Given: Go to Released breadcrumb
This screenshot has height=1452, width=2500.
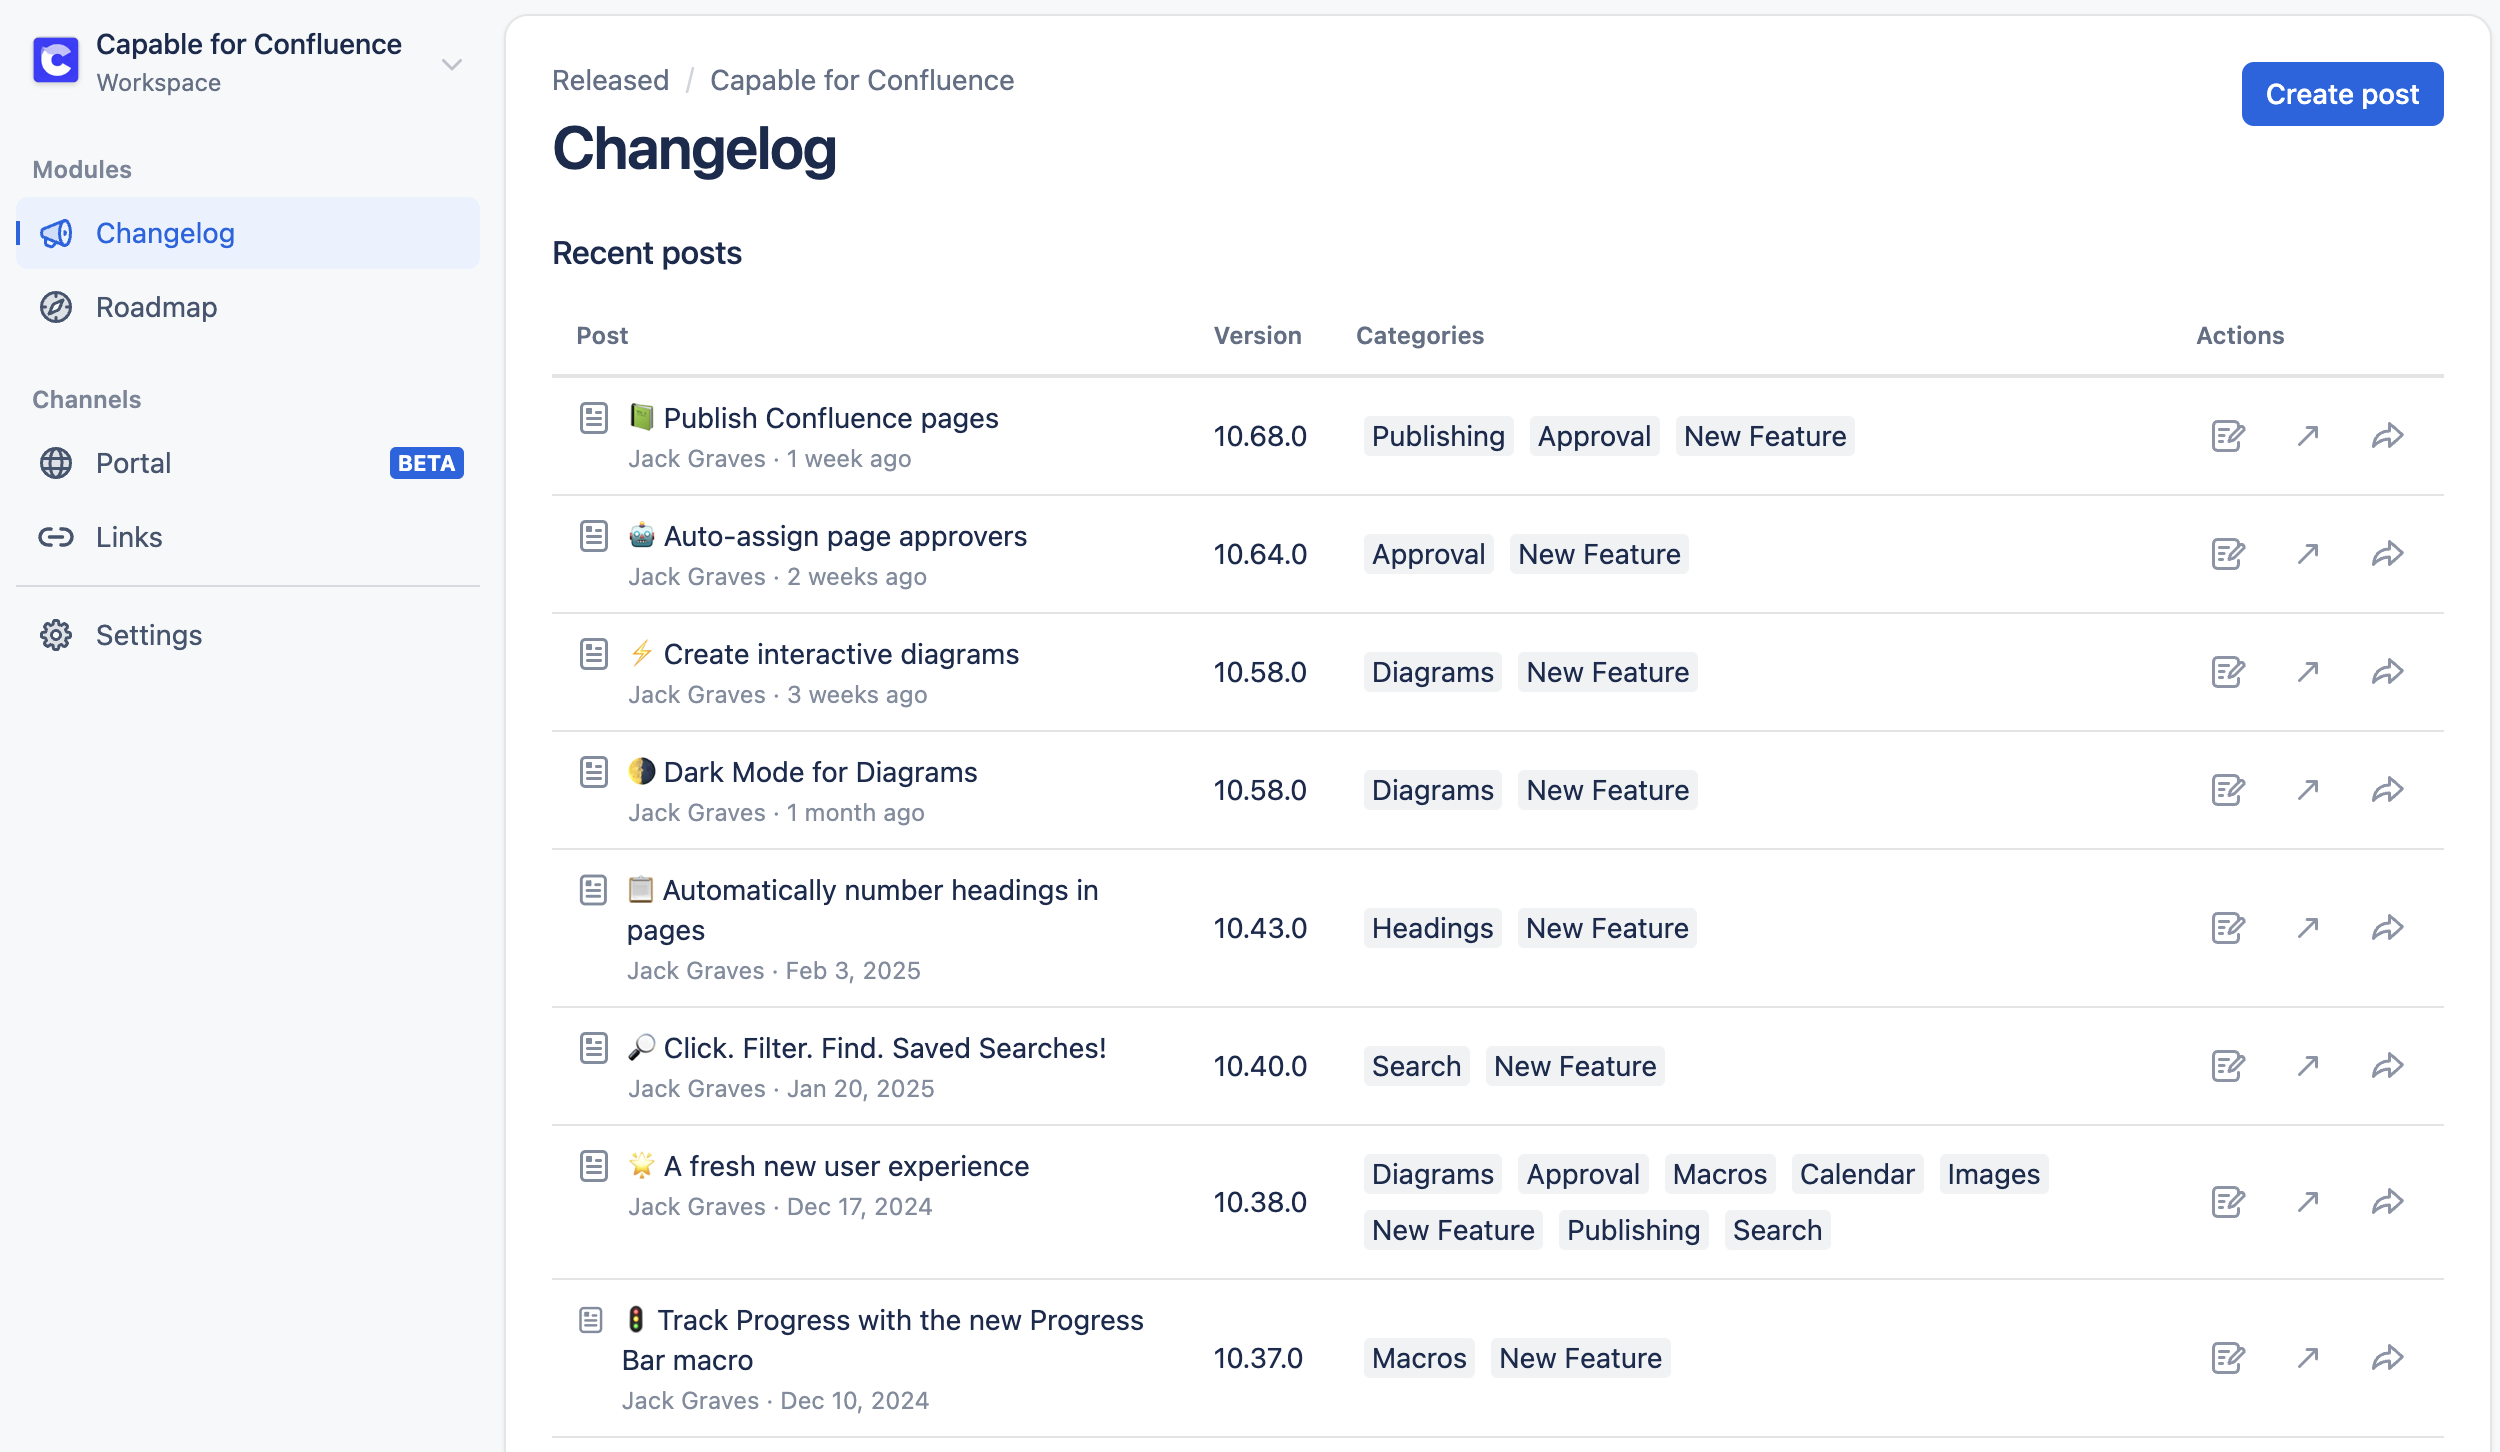Looking at the screenshot, I should click(x=610, y=80).
